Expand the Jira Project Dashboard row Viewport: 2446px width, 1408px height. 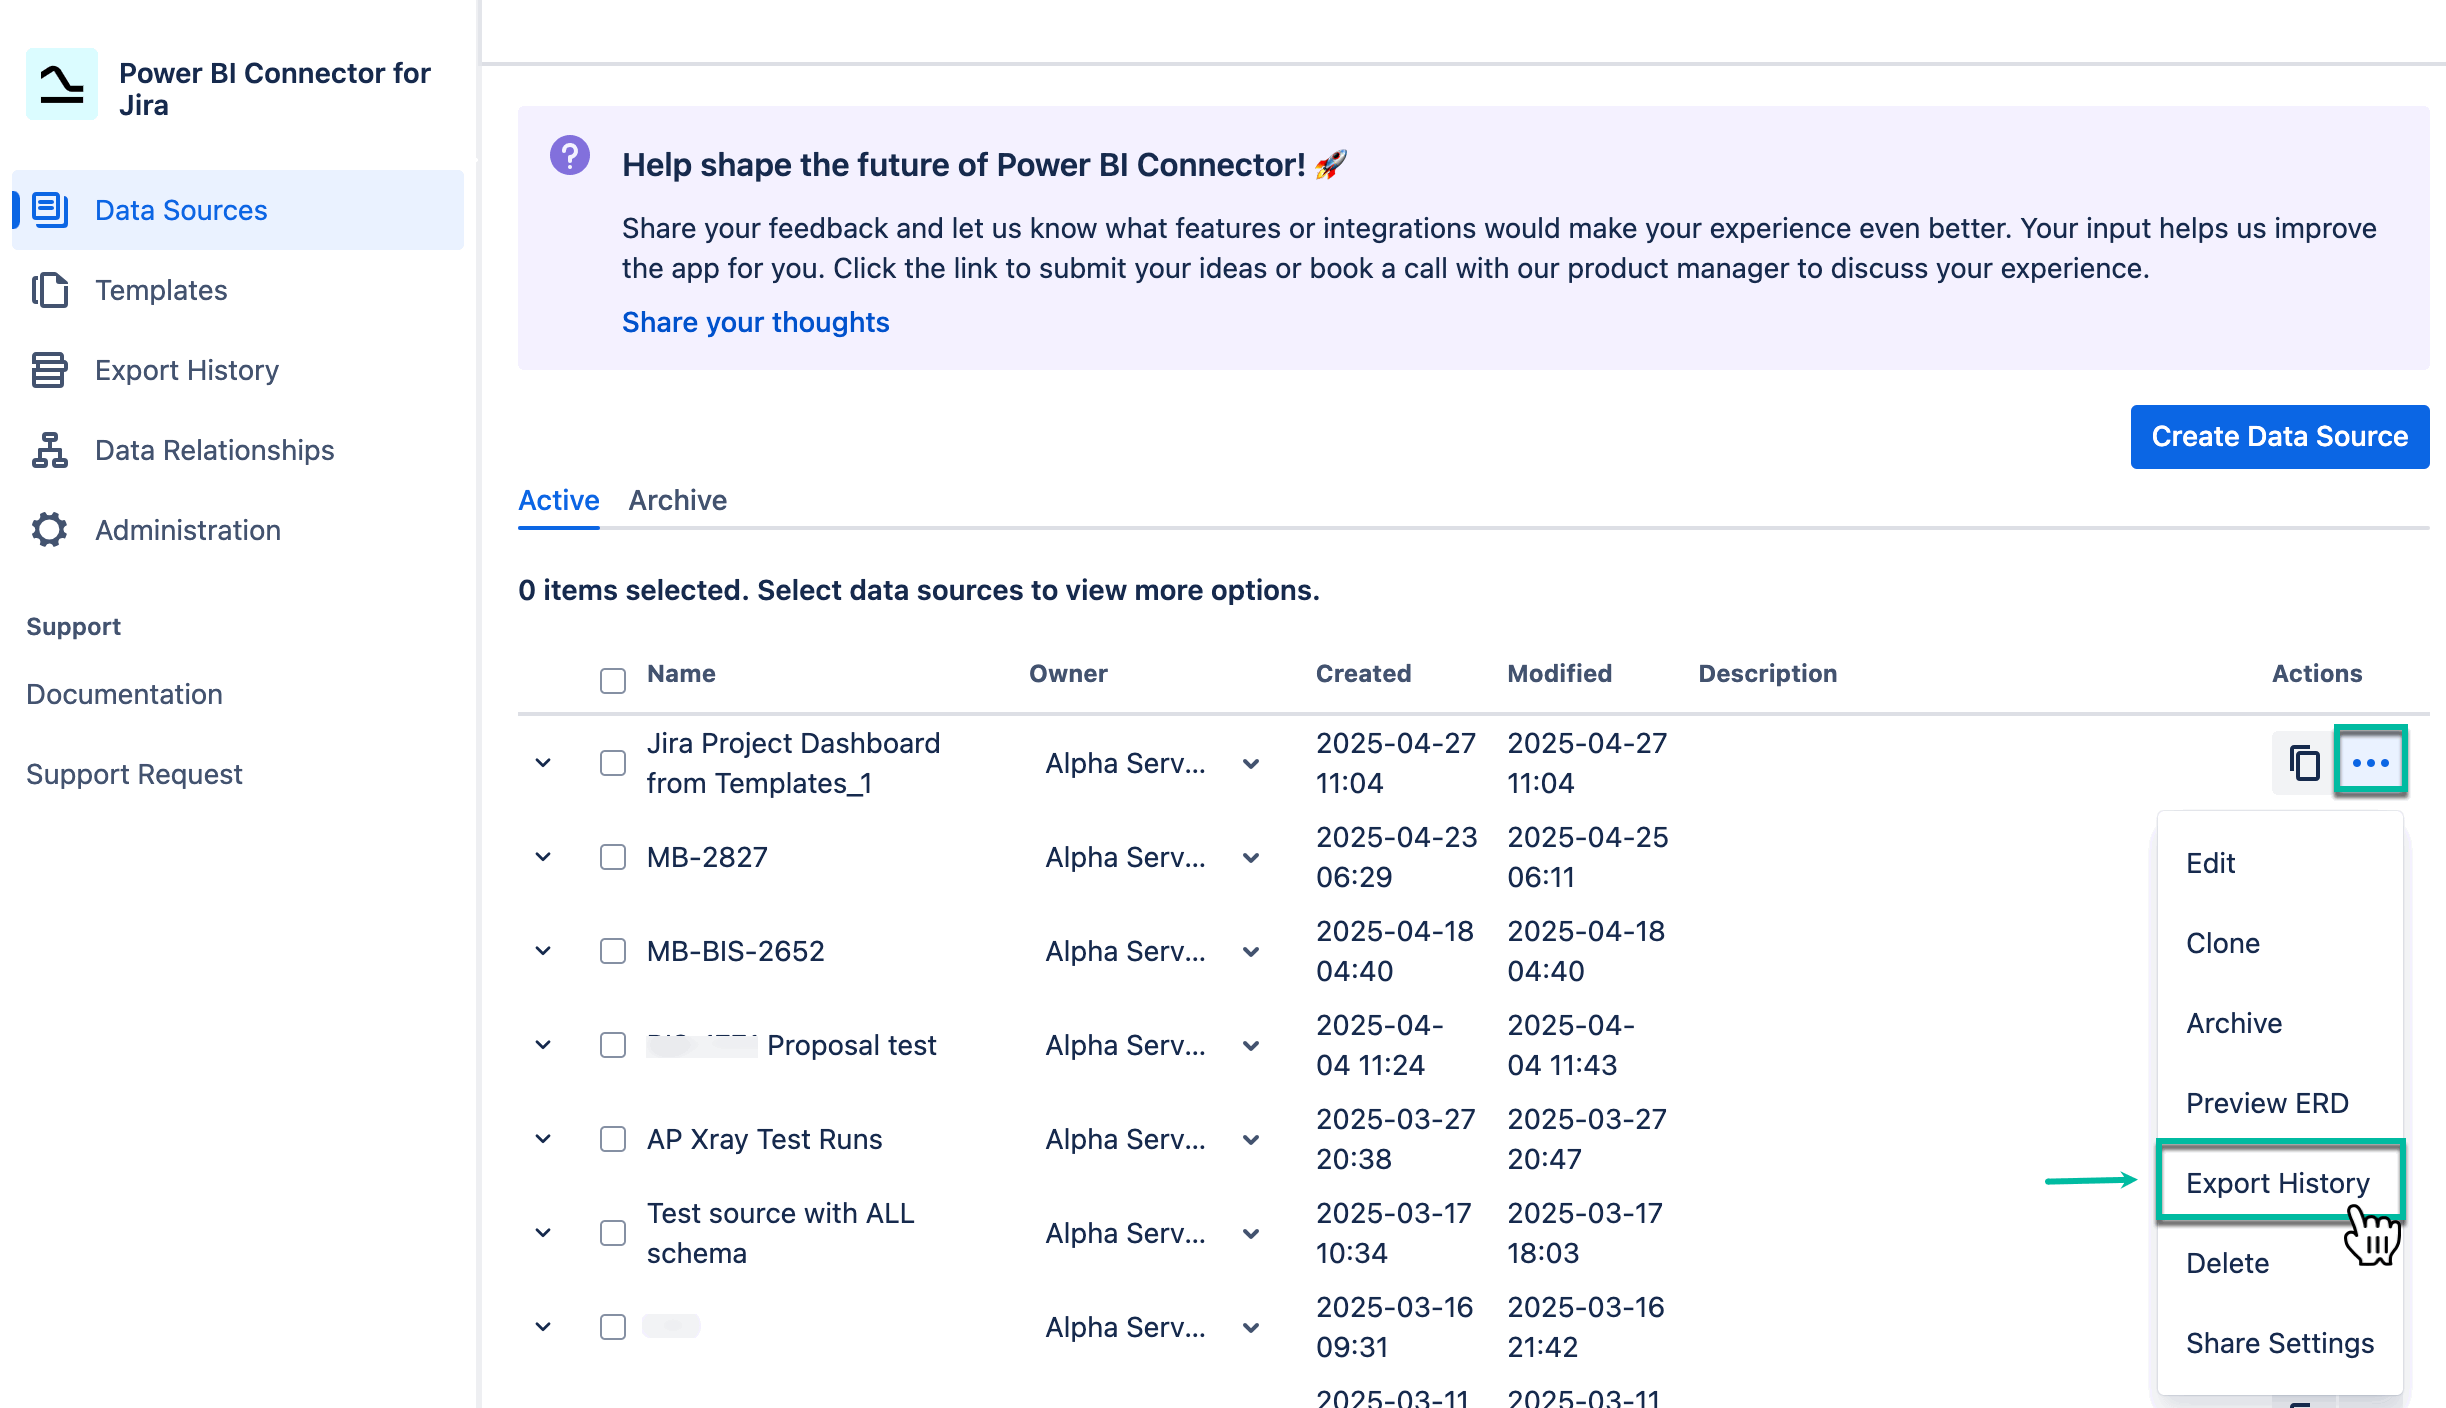click(543, 762)
